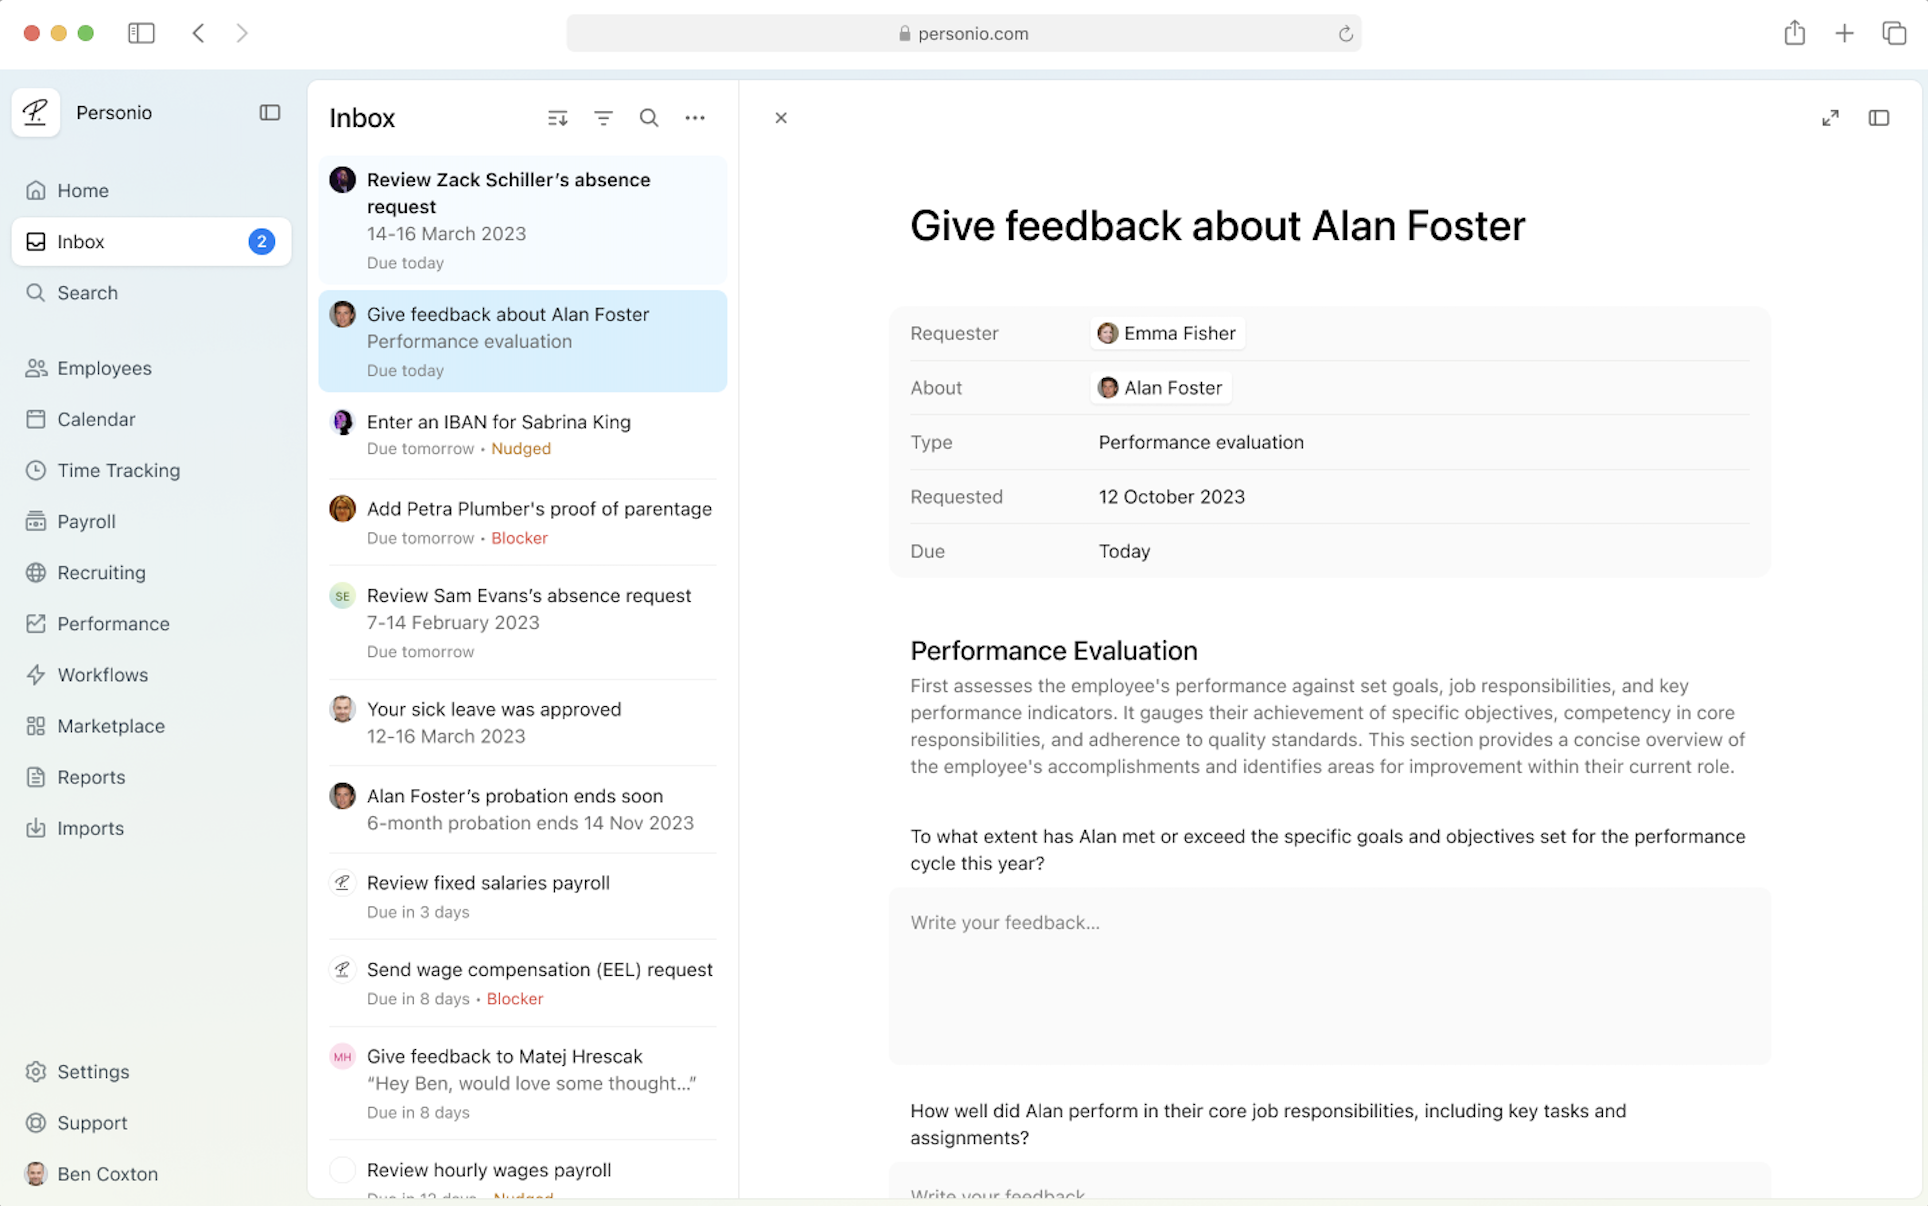1928x1206 pixels.
Task: Open the inbox sort options
Action: (558, 118)
